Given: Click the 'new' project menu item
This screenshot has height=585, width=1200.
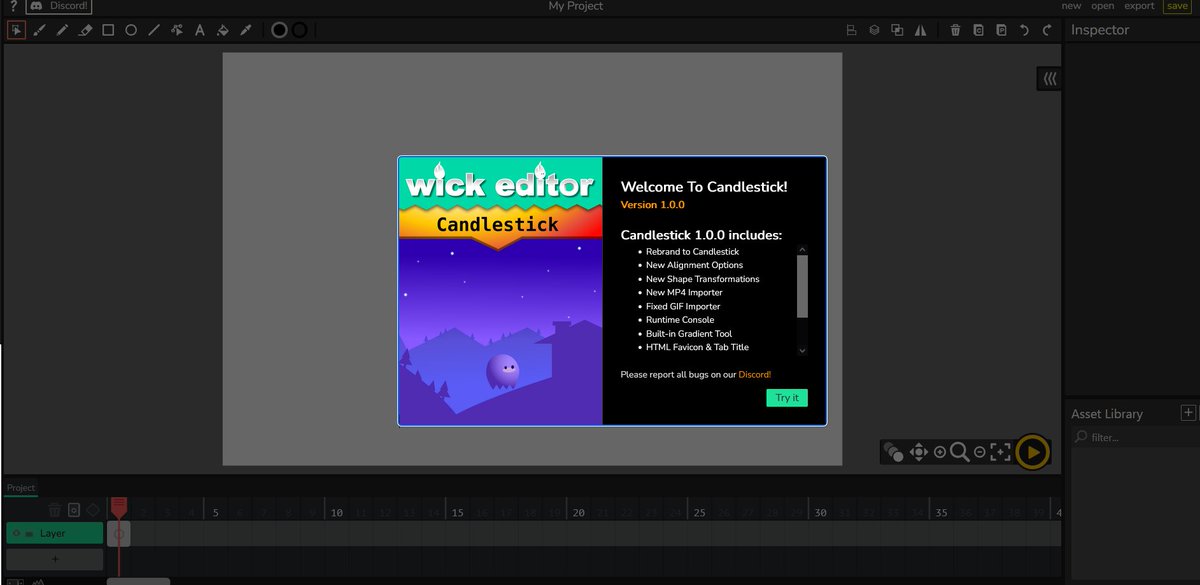Looking at the screenshot, I should [1071, 6].
